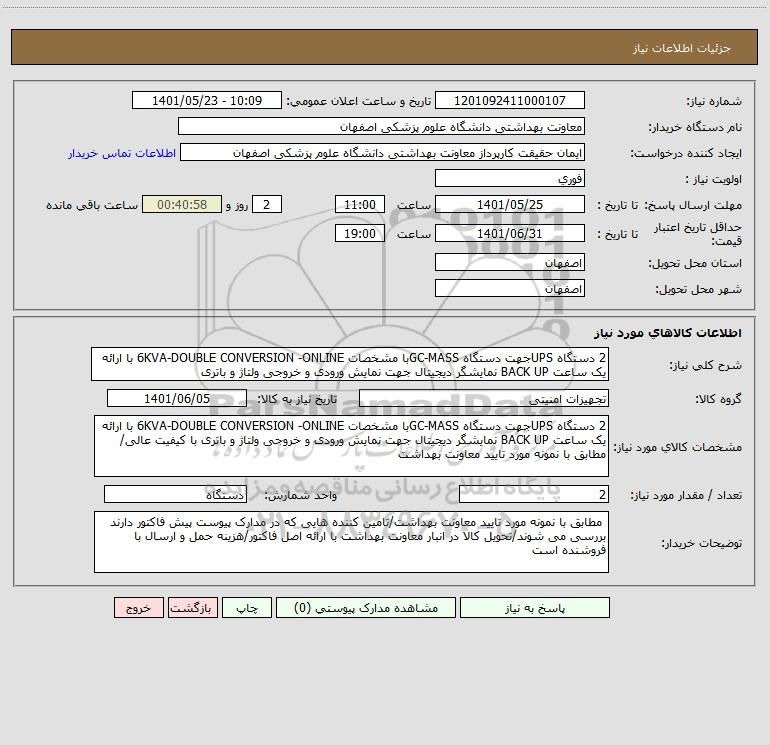Screen dimensions: 770x745
Task: Click the واحد شمارش field دستگاه
Action: [175, 495]
